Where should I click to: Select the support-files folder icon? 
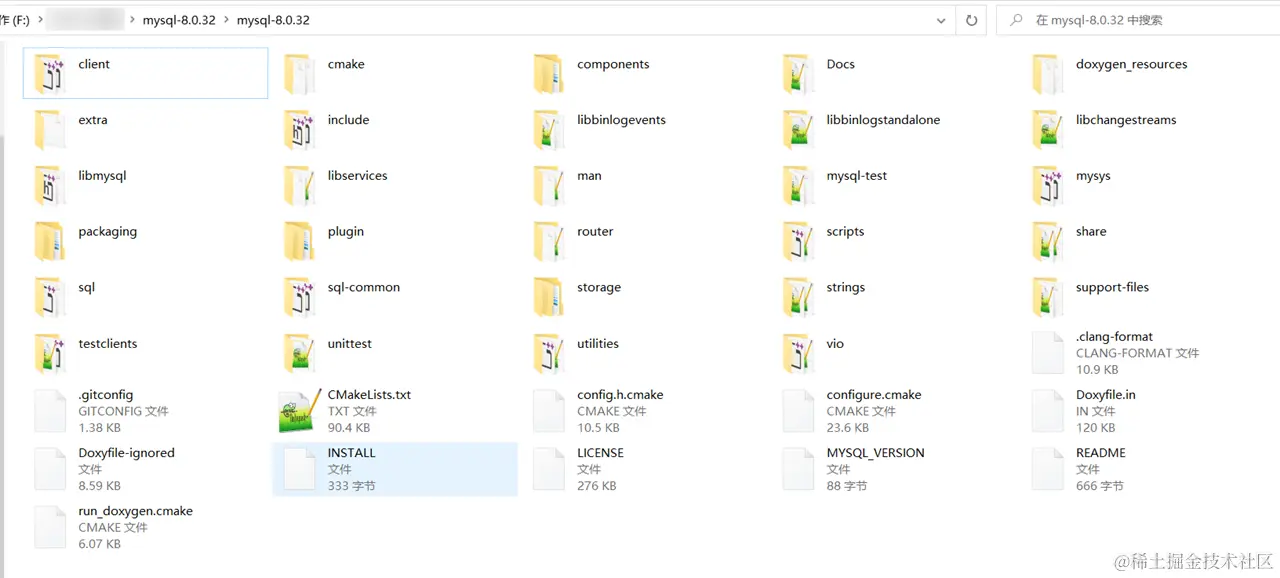click(1048, 298)
